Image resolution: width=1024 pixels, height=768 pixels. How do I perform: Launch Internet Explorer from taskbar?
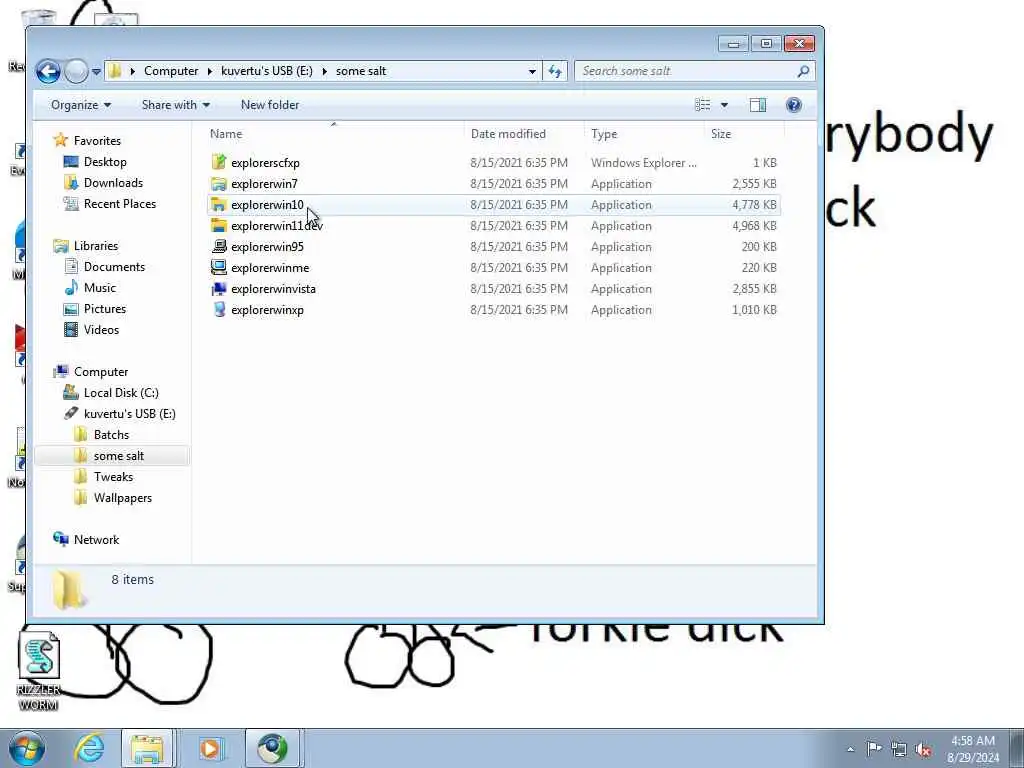tap(89, 748)
